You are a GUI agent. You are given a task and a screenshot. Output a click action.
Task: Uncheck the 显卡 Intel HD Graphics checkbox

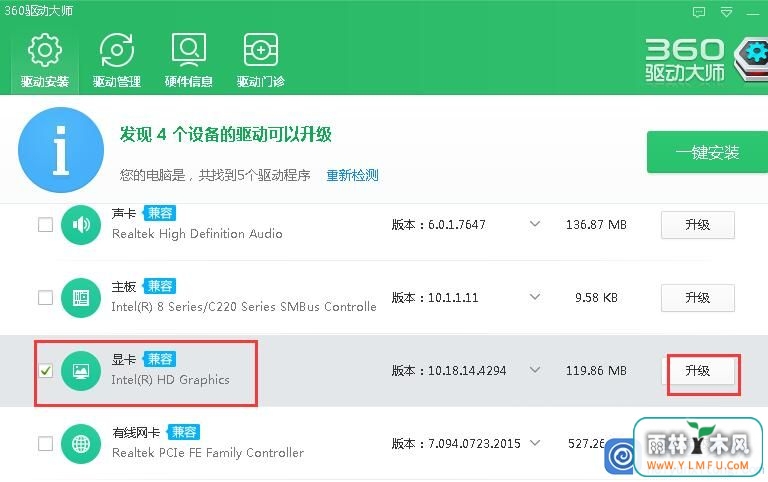point(46,371)
